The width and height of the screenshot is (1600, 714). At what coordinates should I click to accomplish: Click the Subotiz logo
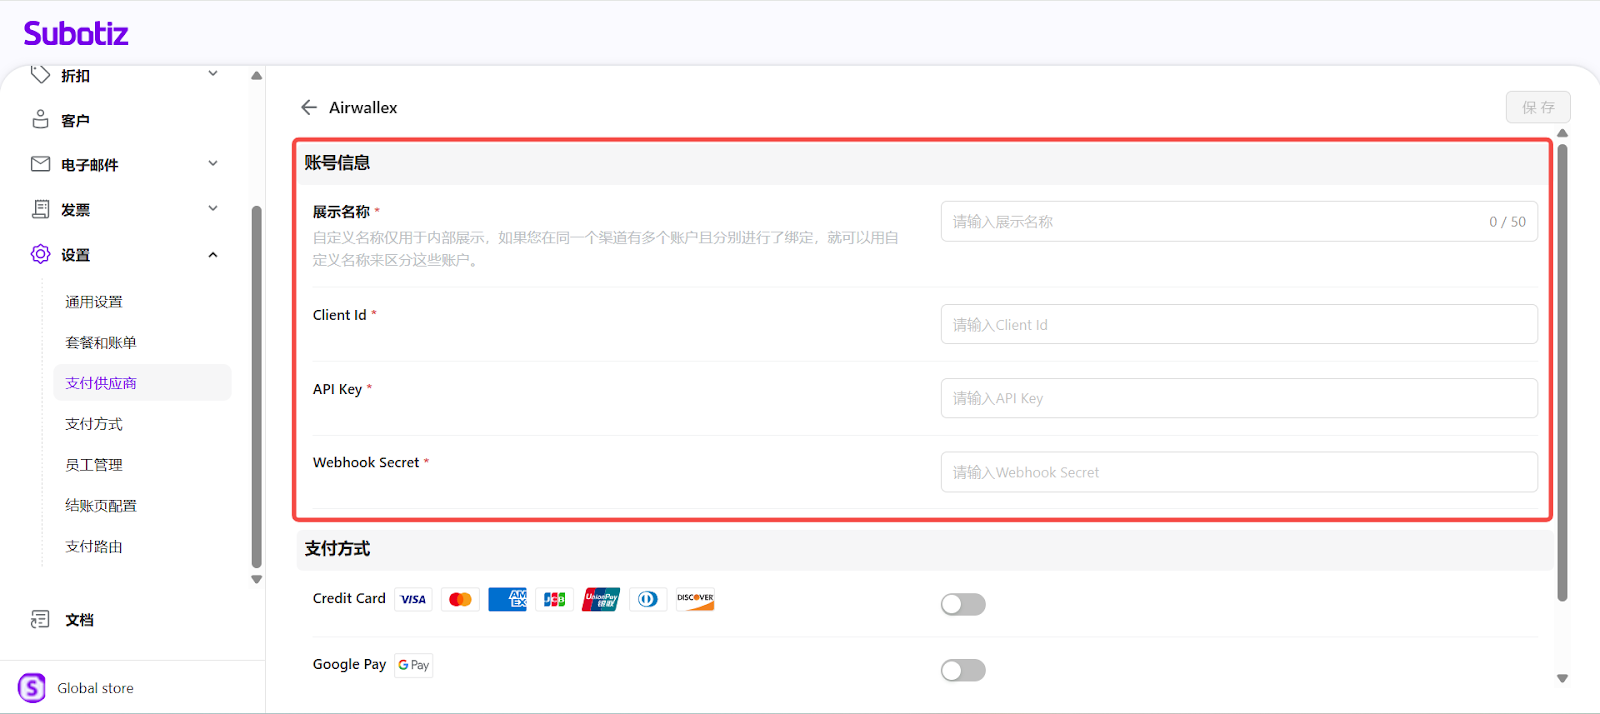coord(76,34)
